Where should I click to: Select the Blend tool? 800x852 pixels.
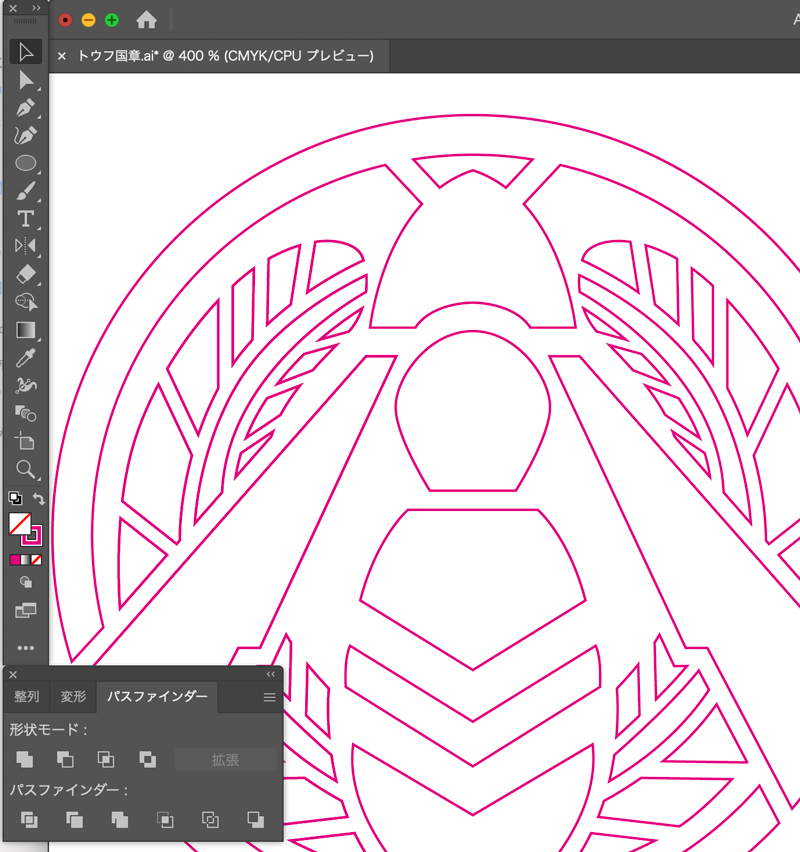click(26, 414)
